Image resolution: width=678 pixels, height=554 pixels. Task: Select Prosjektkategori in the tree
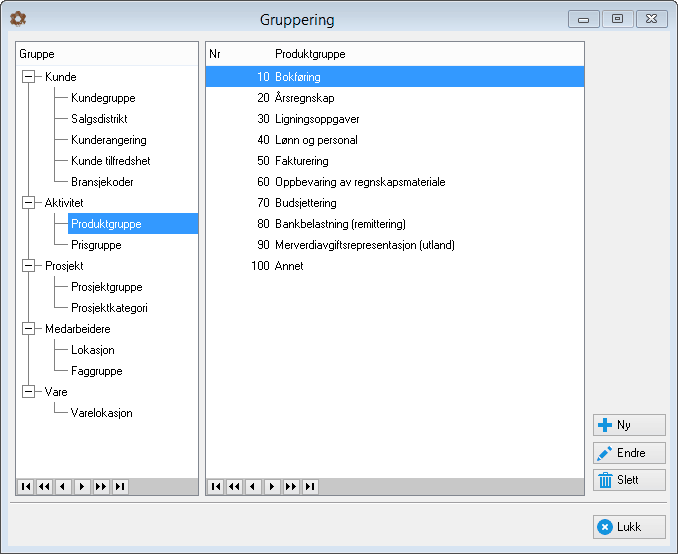[109, 307]
